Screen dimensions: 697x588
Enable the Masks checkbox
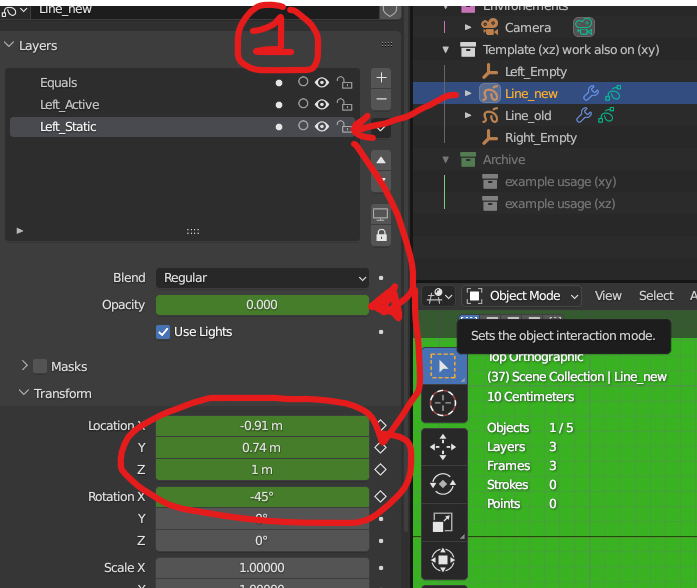(40, 366)
